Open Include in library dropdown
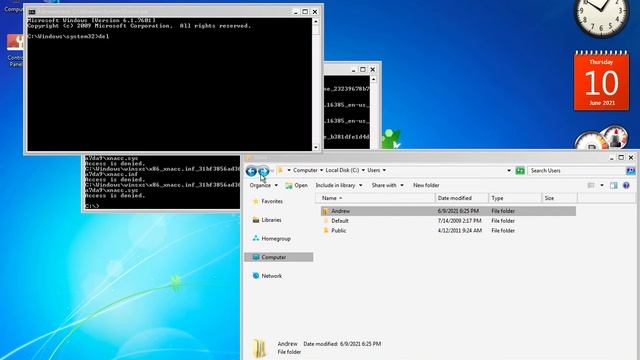Image resolution: width=640 pixels, height=360 pixels. point(339,185)
